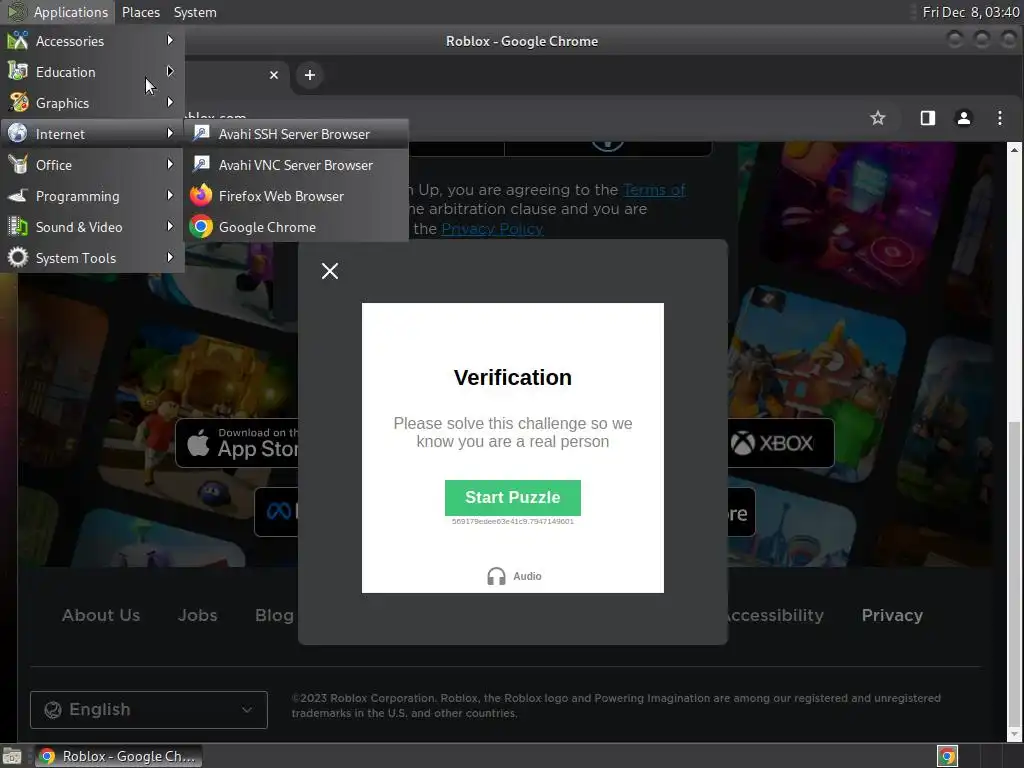Launch Avahi VNC Server Browser

297,165
